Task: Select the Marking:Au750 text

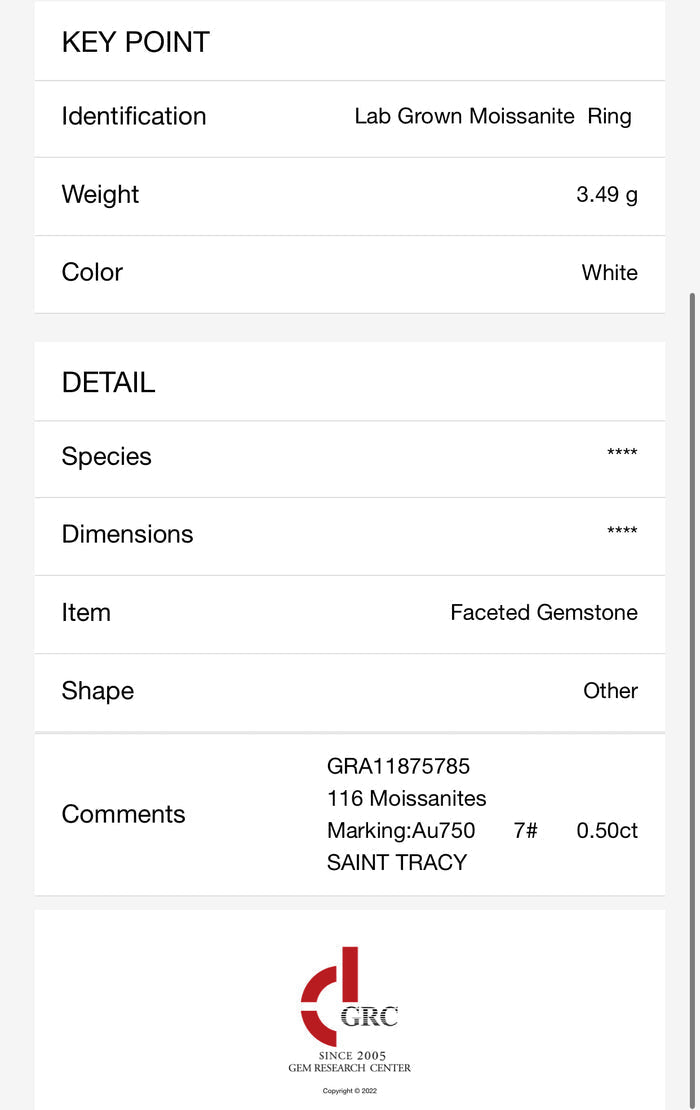Action: tap(401, 830)
